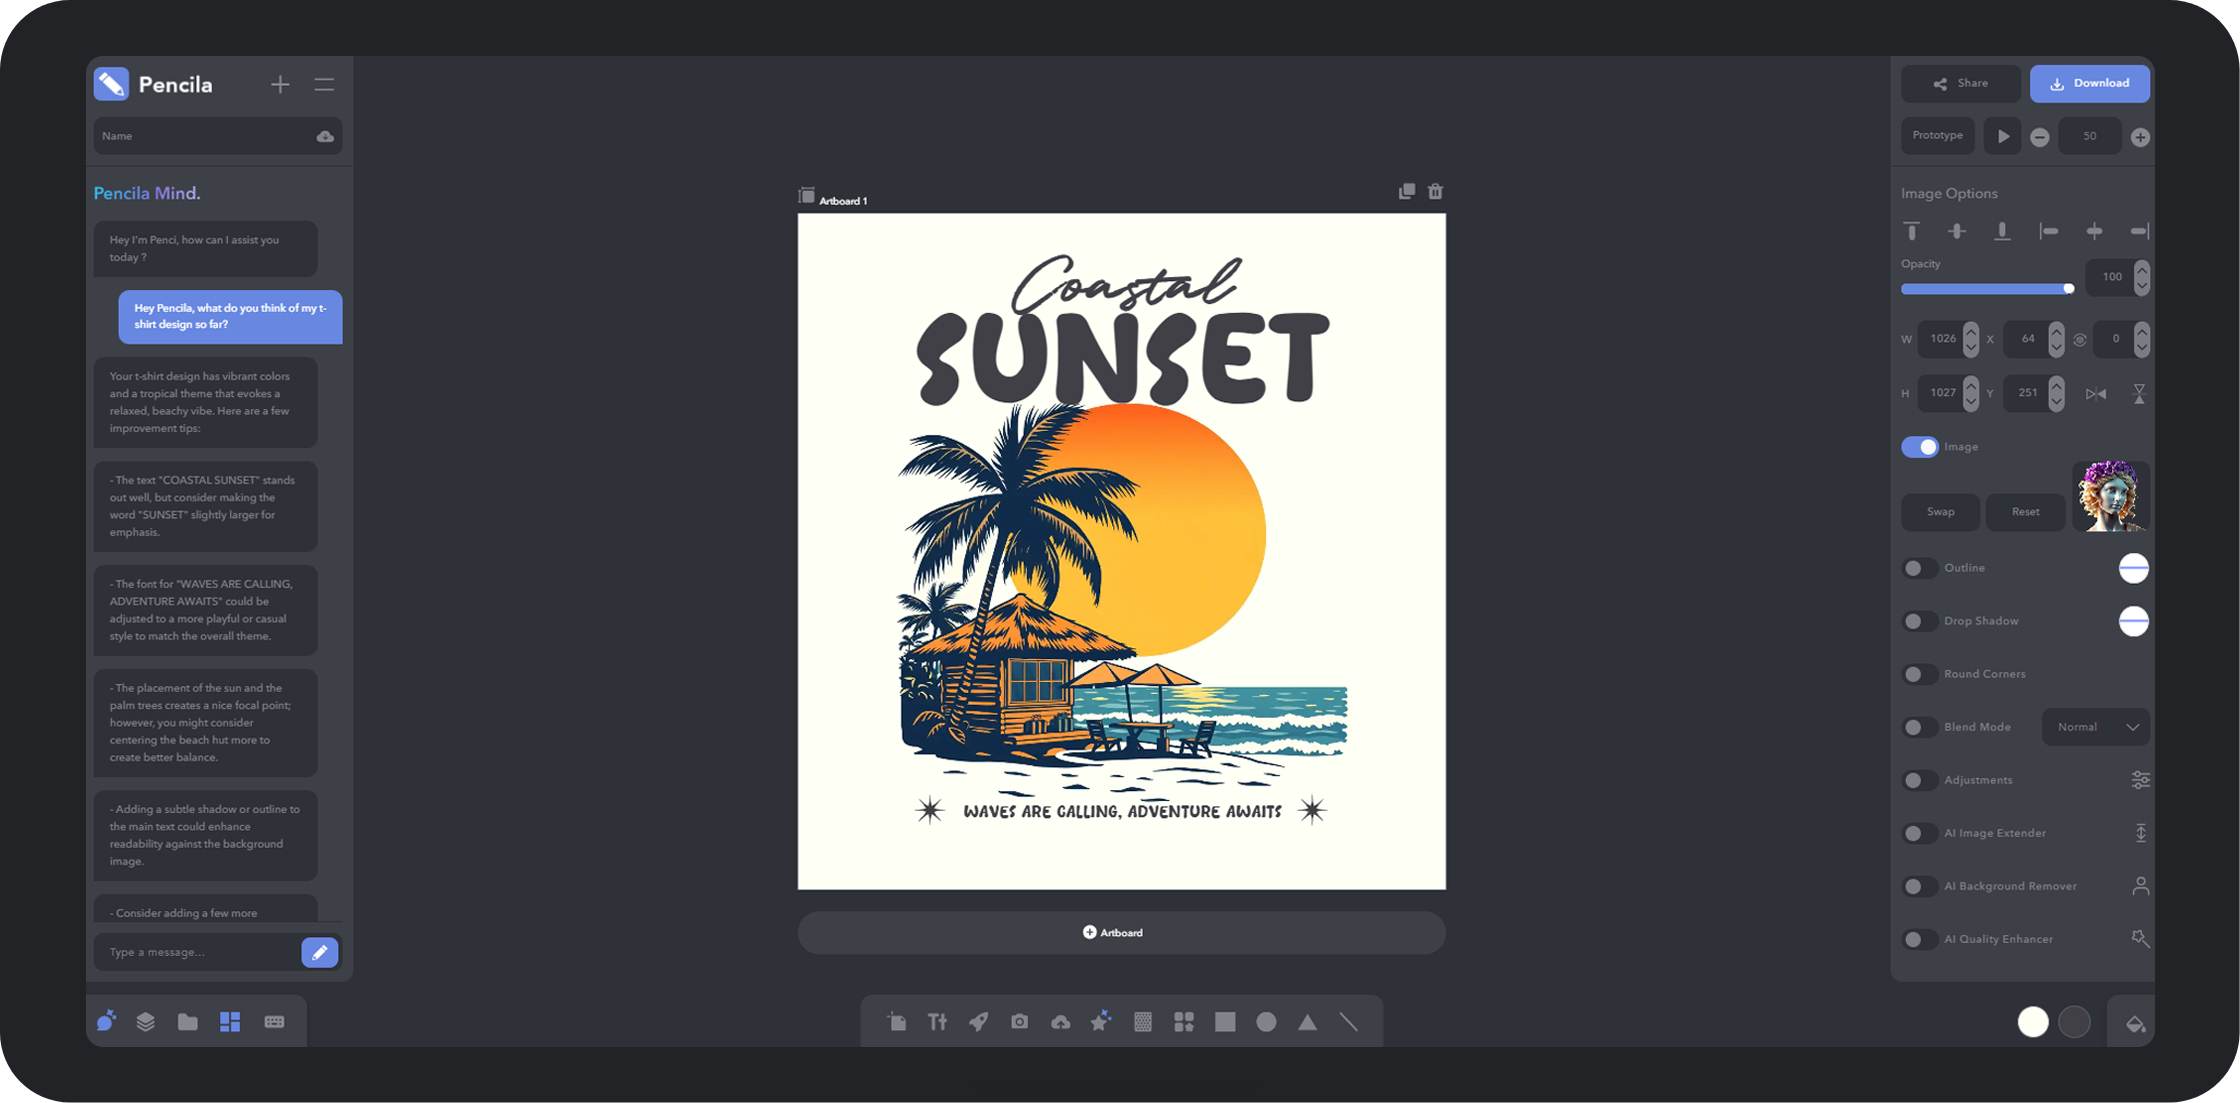Open the Blend Mode Normal dropdown

click(2096, 727)
